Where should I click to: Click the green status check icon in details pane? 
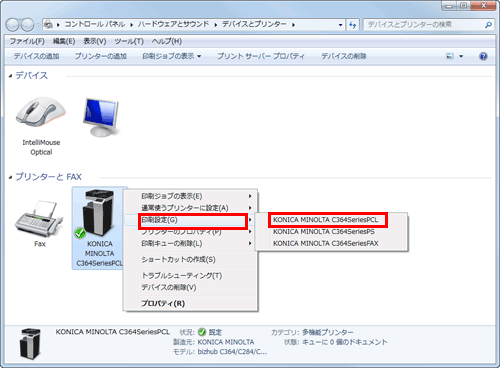pyautogui.click(x=202, y=332)
